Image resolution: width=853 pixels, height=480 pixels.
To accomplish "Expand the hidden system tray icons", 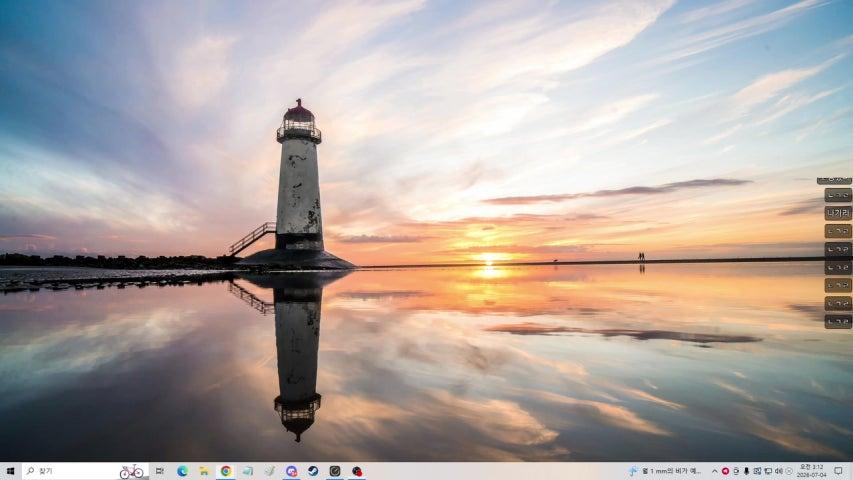I will point(714,471).
